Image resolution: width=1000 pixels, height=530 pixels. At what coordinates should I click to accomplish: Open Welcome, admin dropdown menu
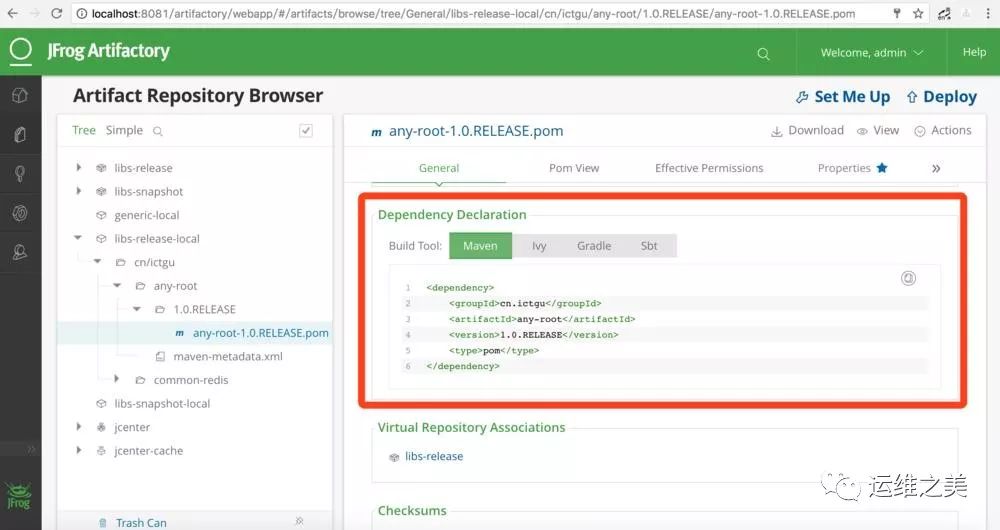coord(871,52)
